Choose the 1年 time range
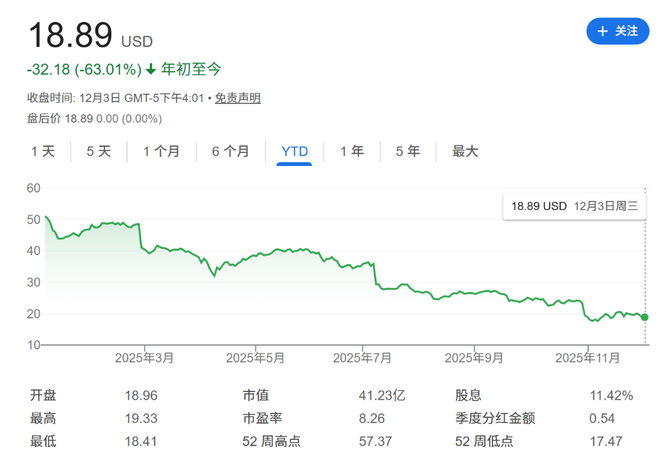The width and height of the screenshot is (660, 465). pos(352,152)
